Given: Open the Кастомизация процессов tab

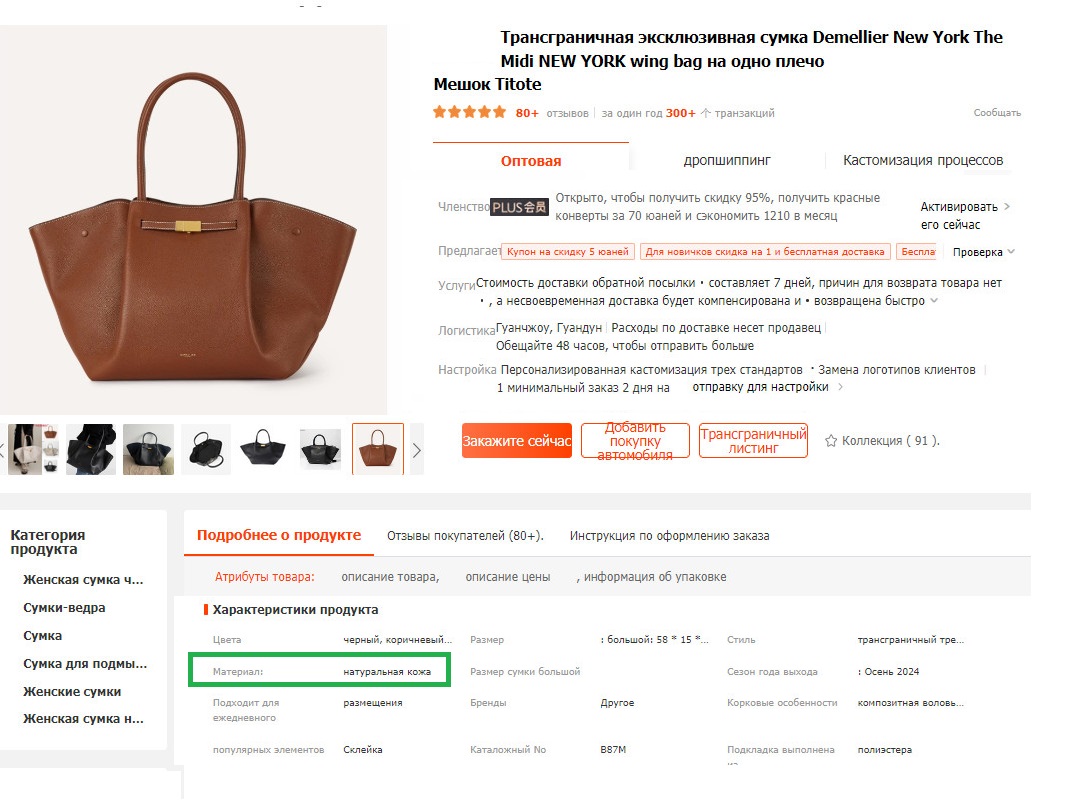Looking at the screenshot, I should (x=922, y=160).
